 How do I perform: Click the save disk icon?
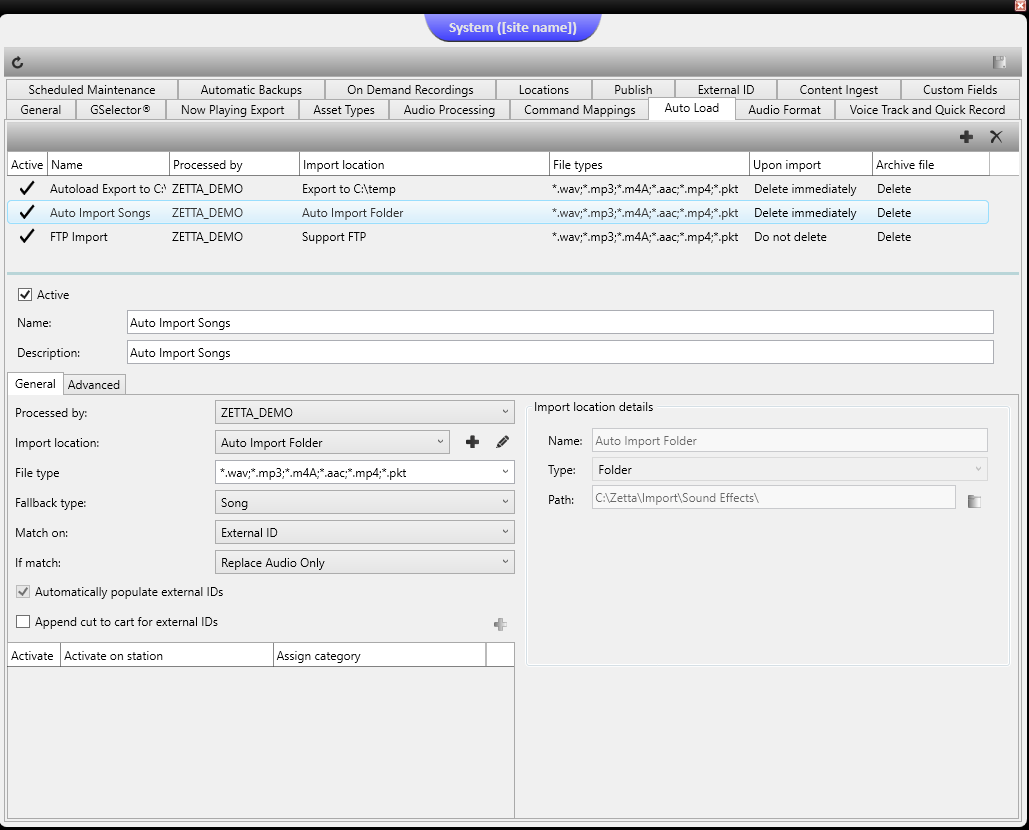999,62
